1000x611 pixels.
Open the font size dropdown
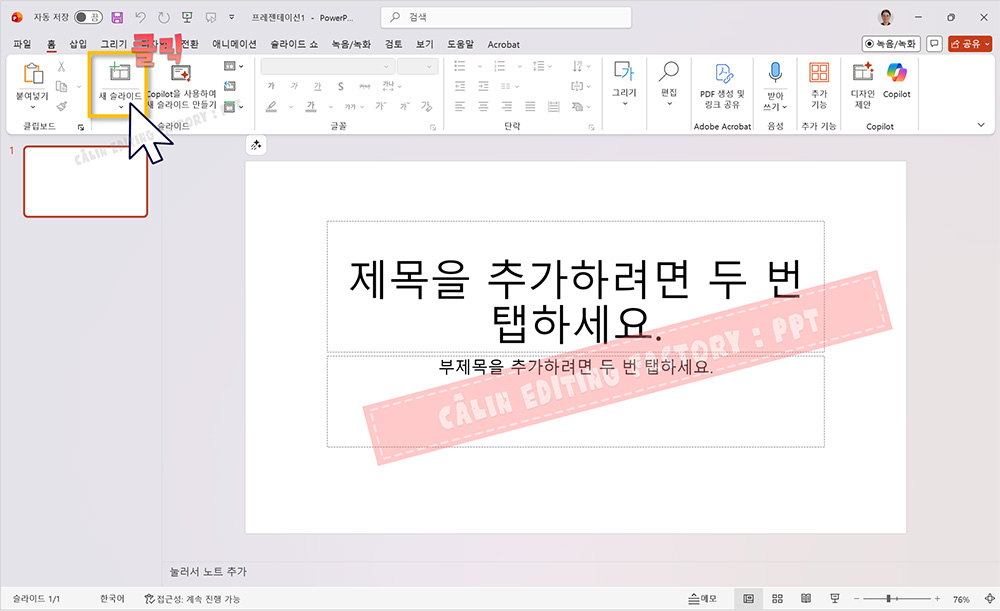pos(418,67)
